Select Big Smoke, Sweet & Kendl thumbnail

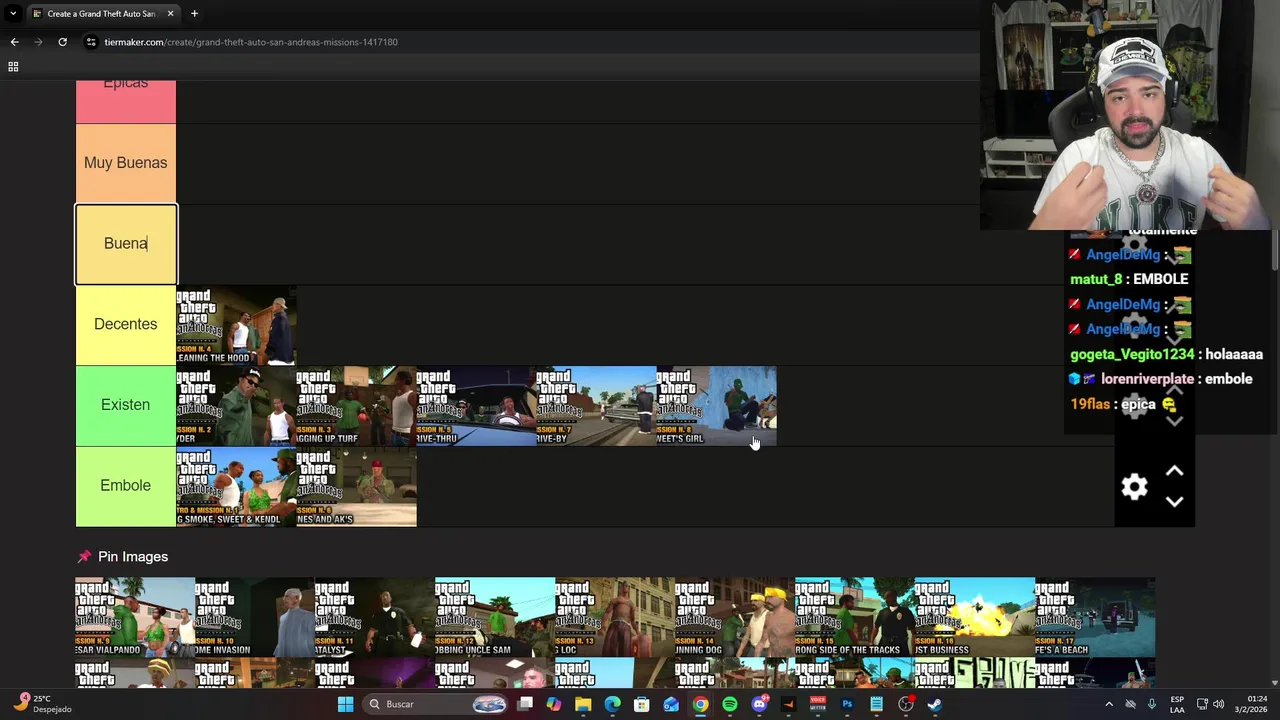pyautogui.click(x=236, y=487)
